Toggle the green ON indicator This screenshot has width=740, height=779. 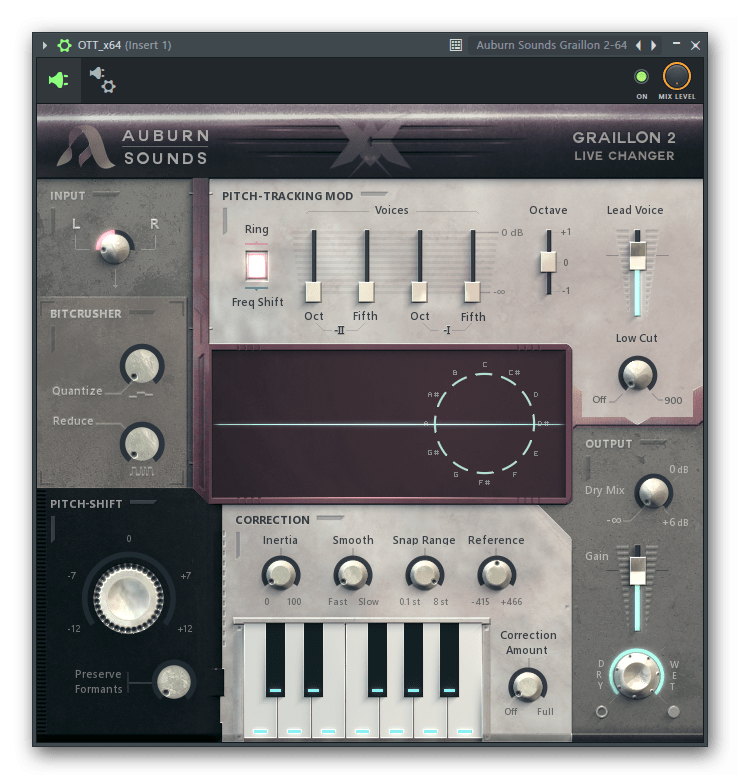coord(641,77)
